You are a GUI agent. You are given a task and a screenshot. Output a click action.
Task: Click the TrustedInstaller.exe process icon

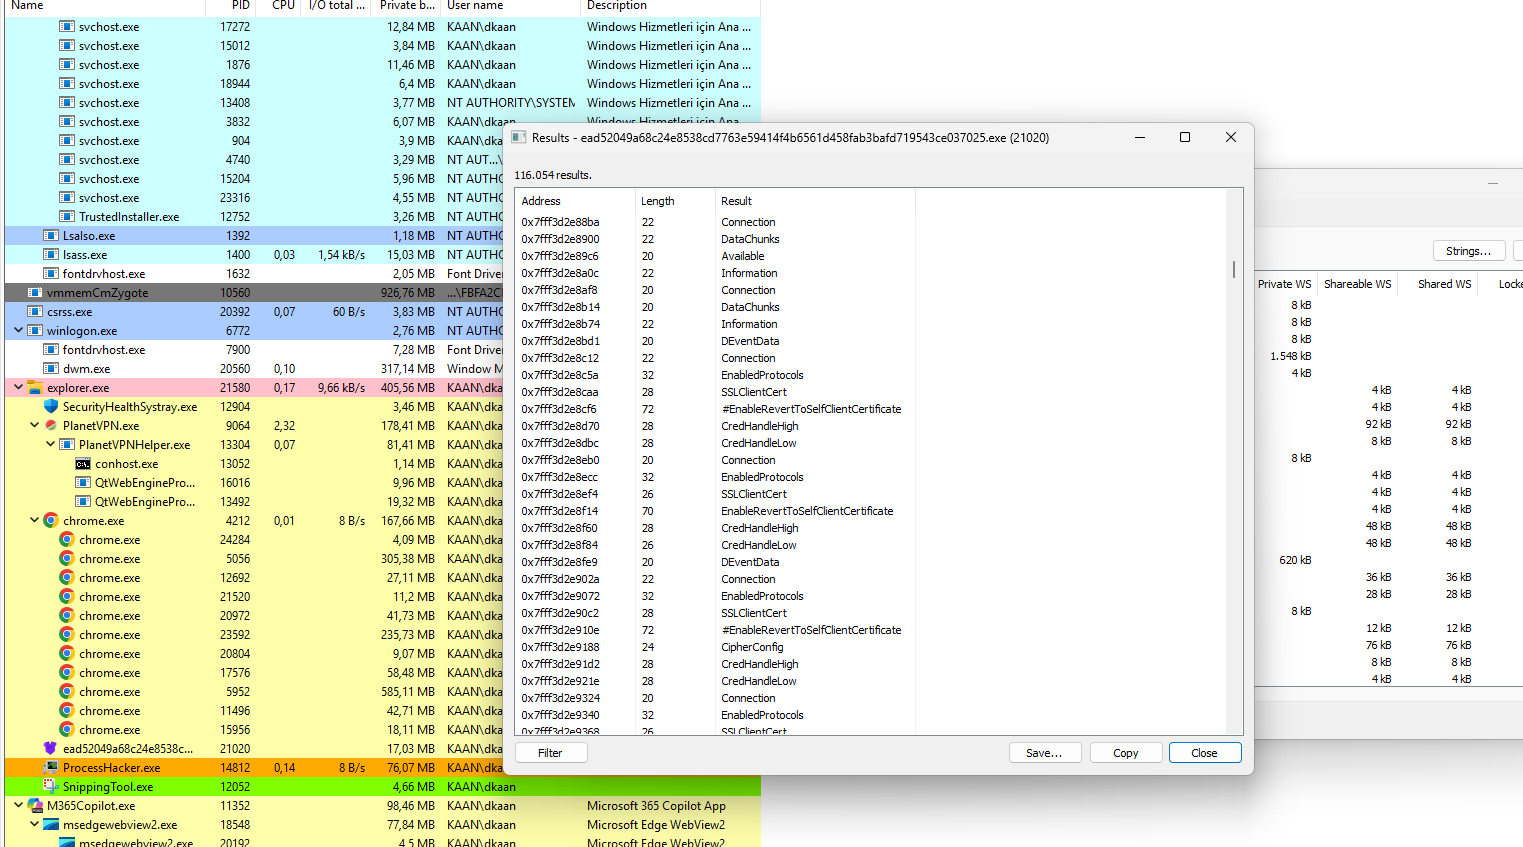pyautogui.click(x=67, y=217)
